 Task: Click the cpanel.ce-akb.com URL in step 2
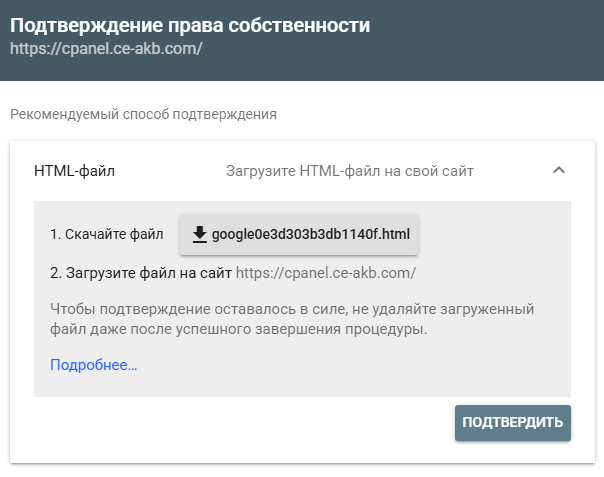(326, 273)
